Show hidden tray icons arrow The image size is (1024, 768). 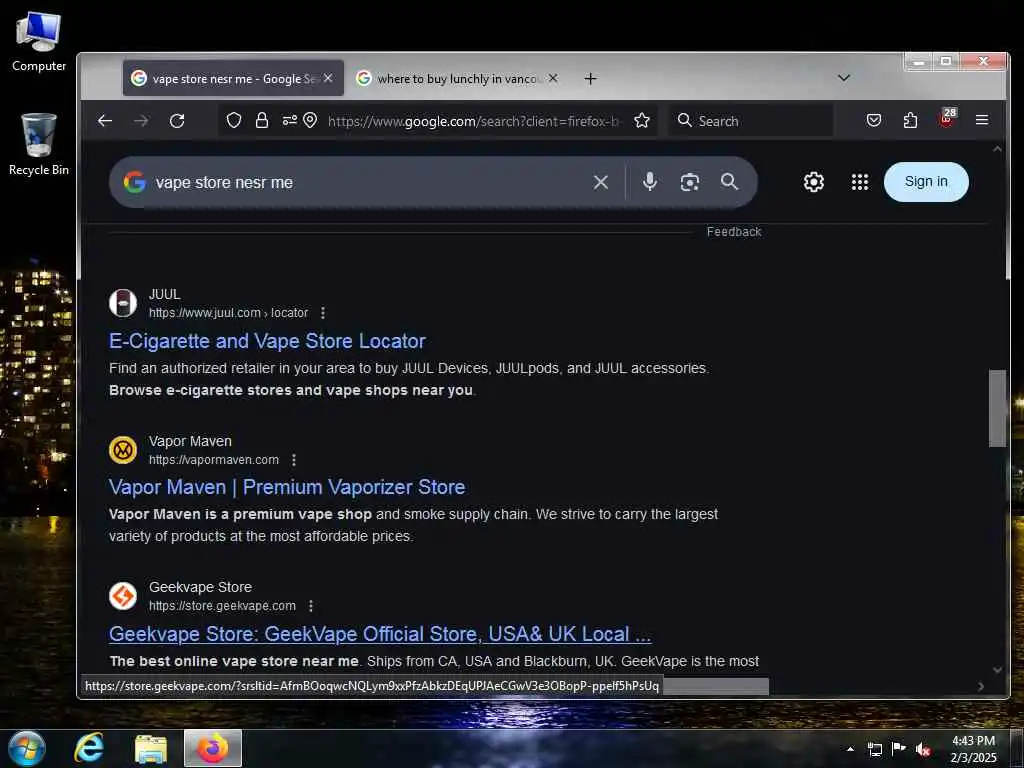[850, 749]
